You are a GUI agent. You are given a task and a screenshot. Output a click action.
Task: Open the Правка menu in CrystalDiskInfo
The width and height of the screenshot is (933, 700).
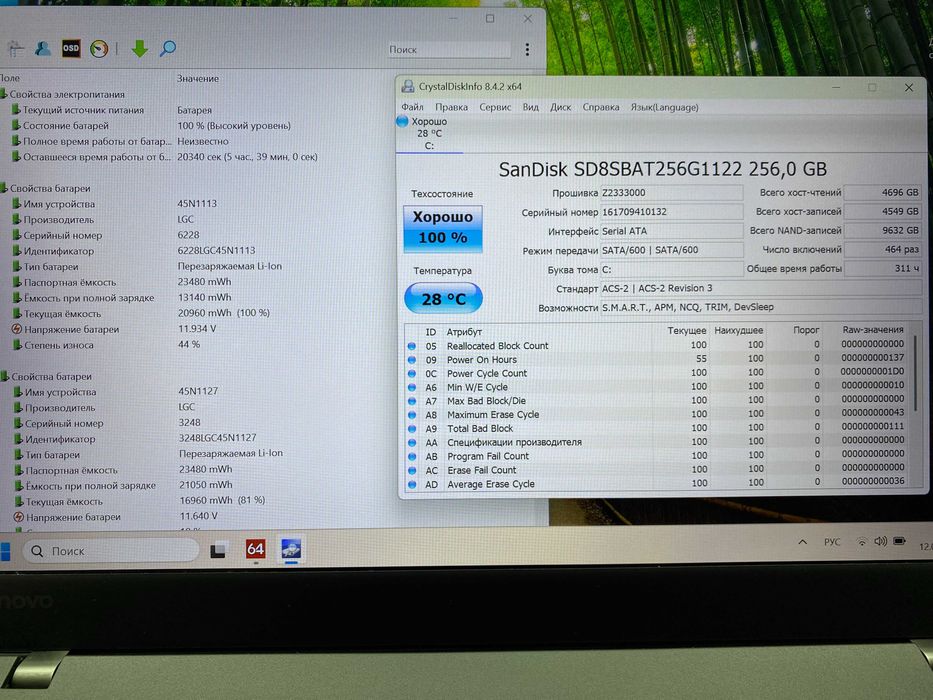(451, 107)
